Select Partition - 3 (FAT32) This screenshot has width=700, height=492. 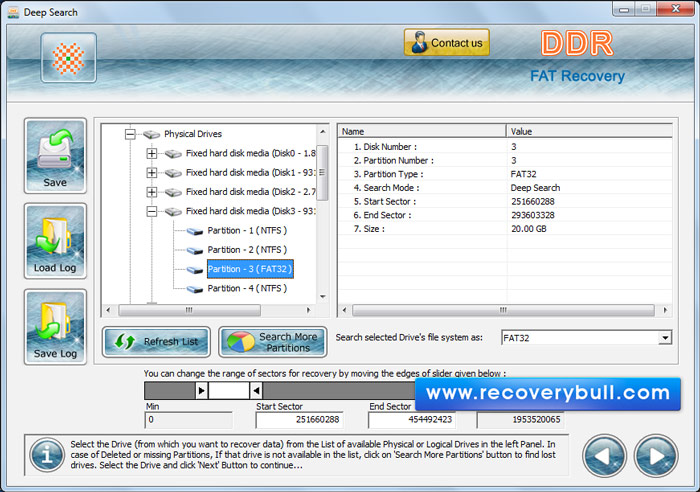250,269
